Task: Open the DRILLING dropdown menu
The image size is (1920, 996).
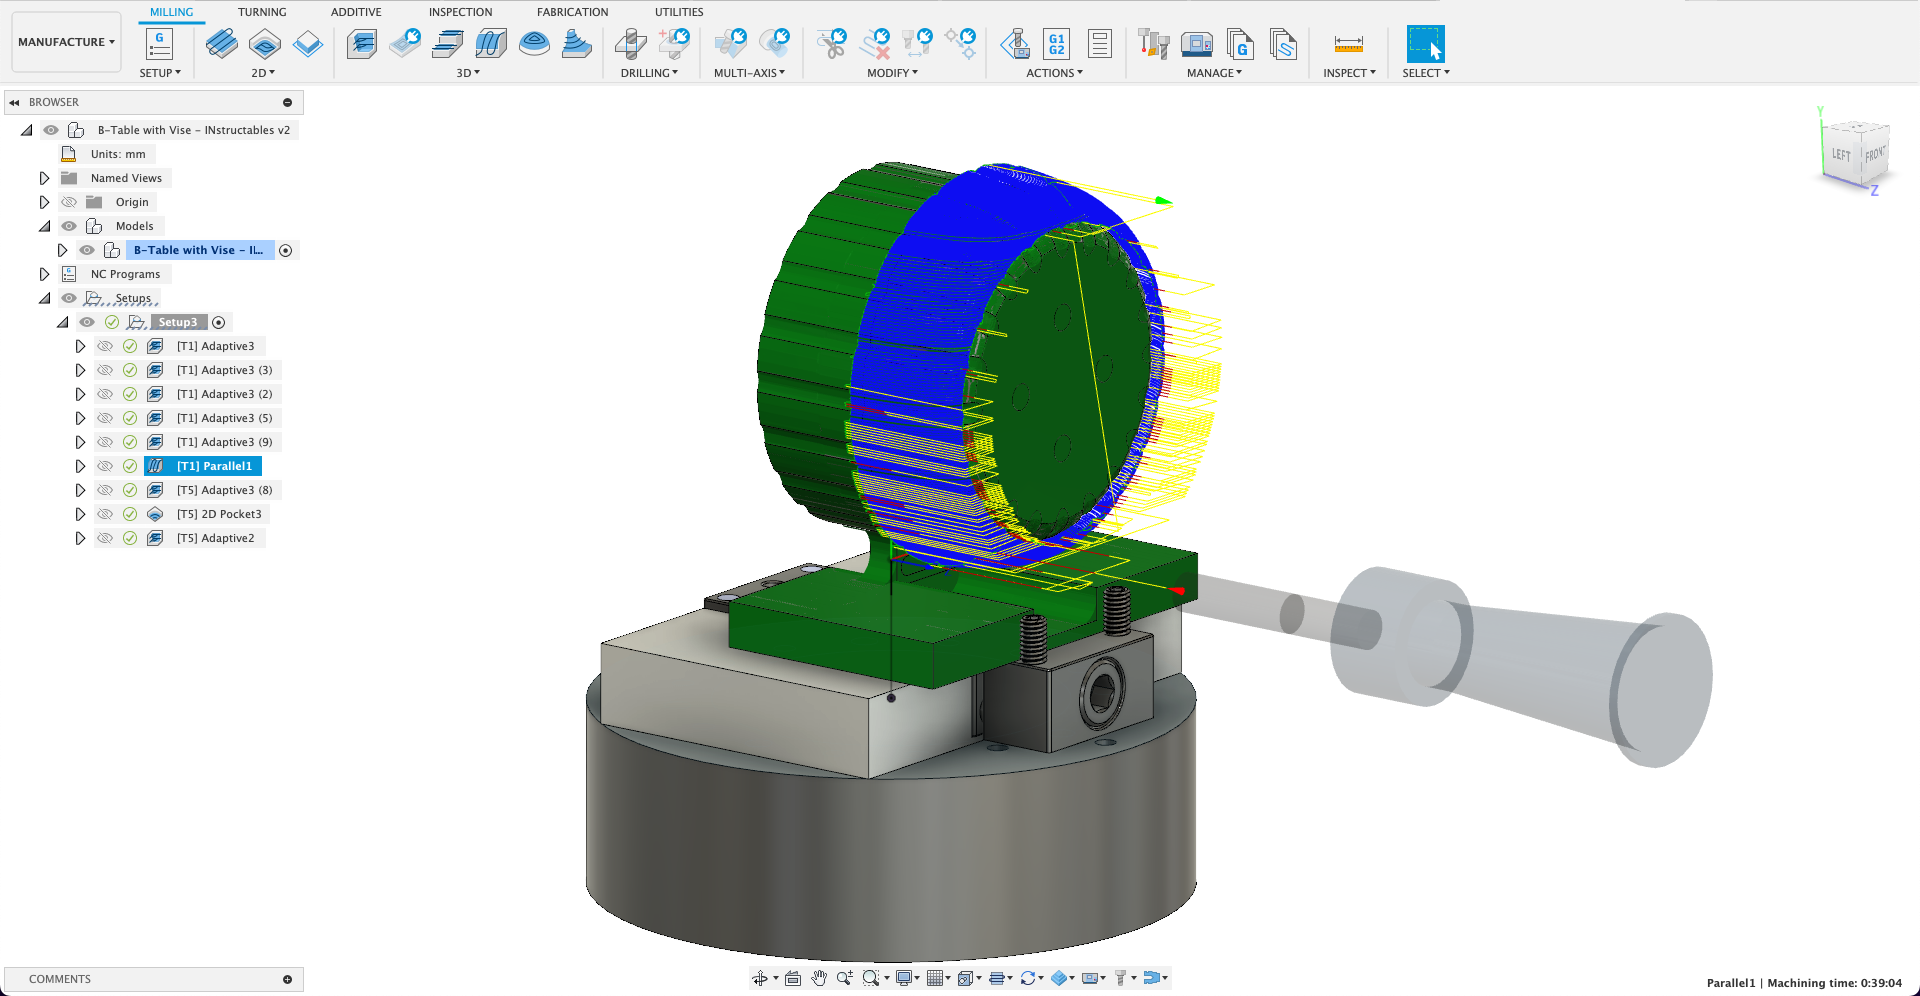Action: [649, 73]
